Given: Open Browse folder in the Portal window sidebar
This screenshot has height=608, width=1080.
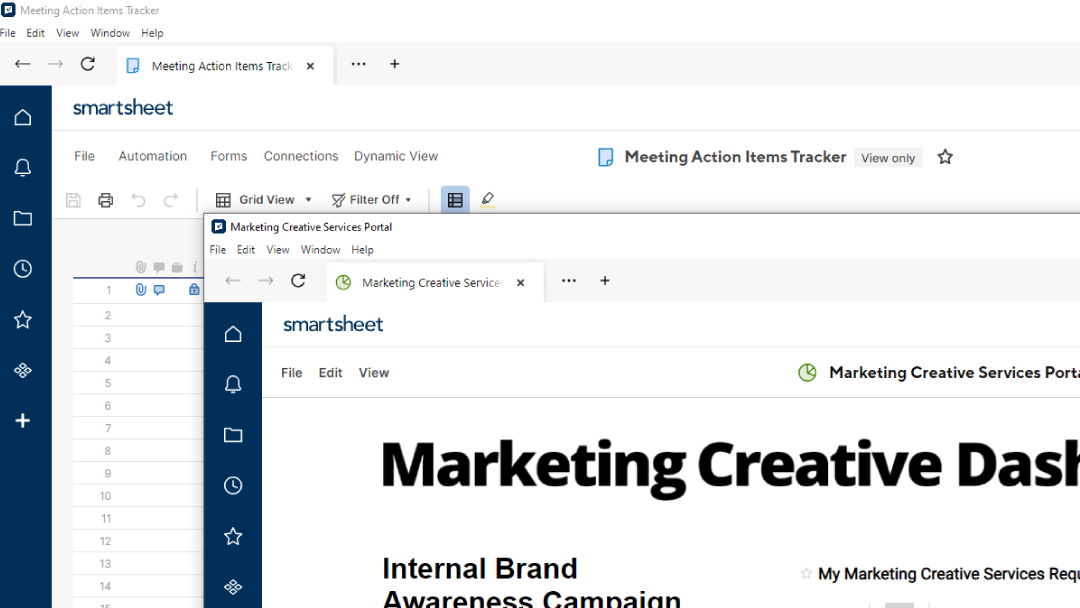Looking at the screenshot, I should click(x=233, y=435).
